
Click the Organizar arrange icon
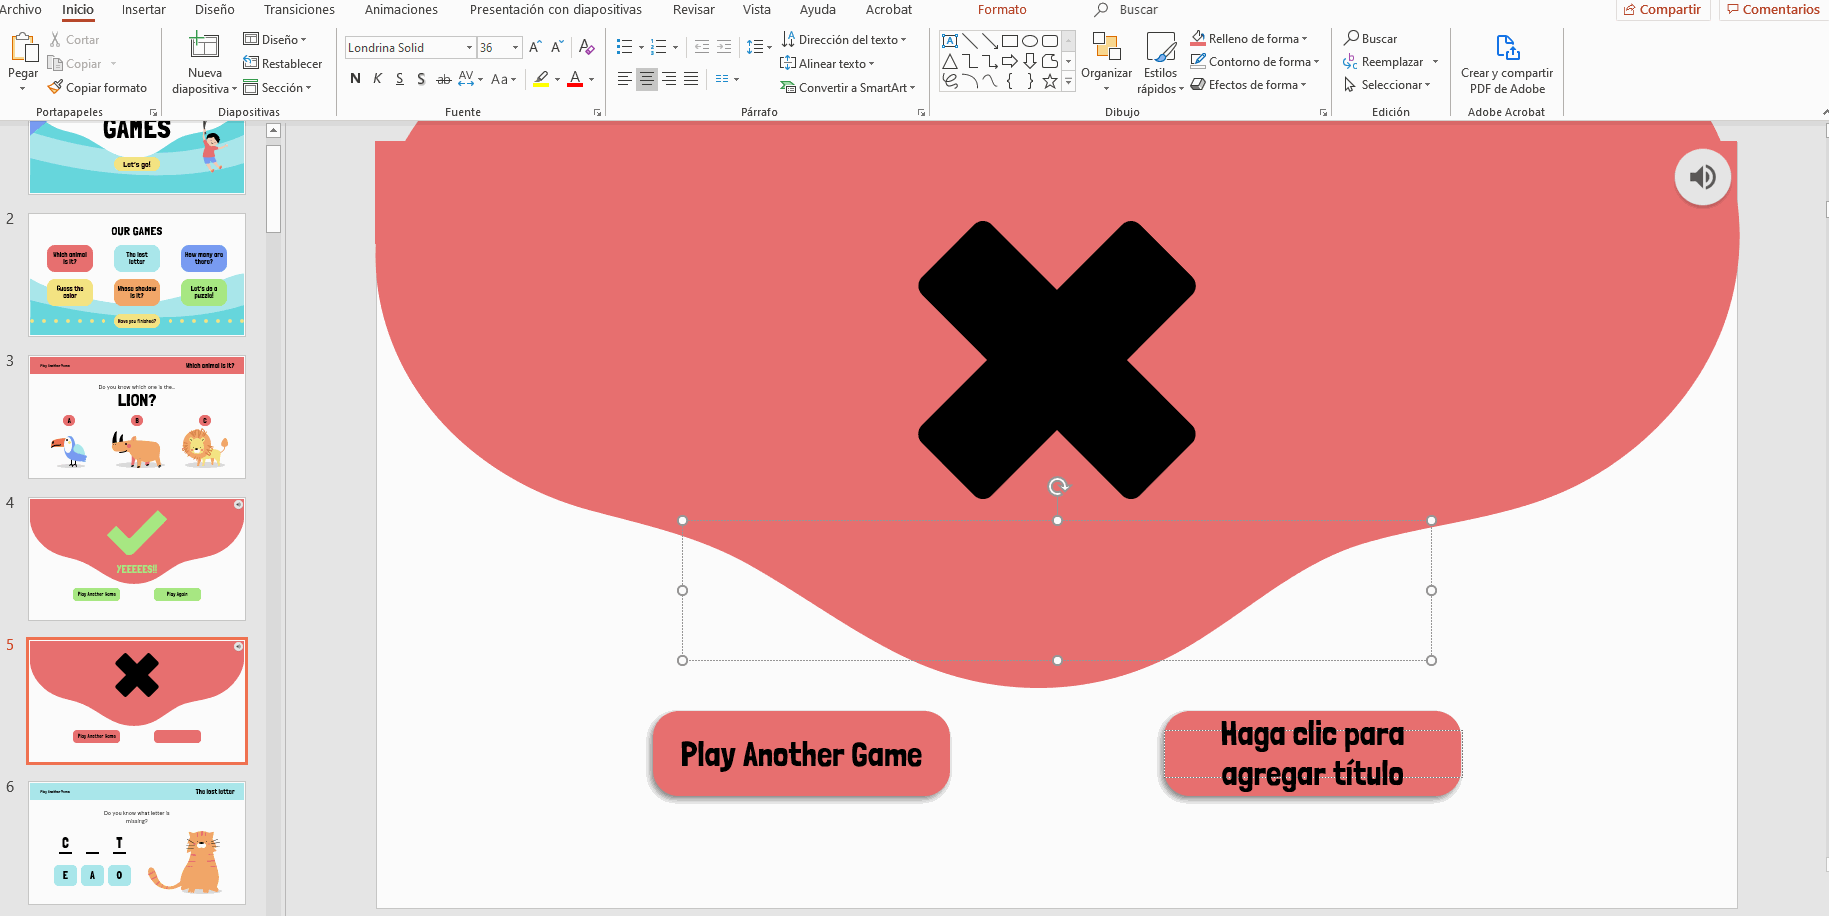click(x=1106, y=47)
